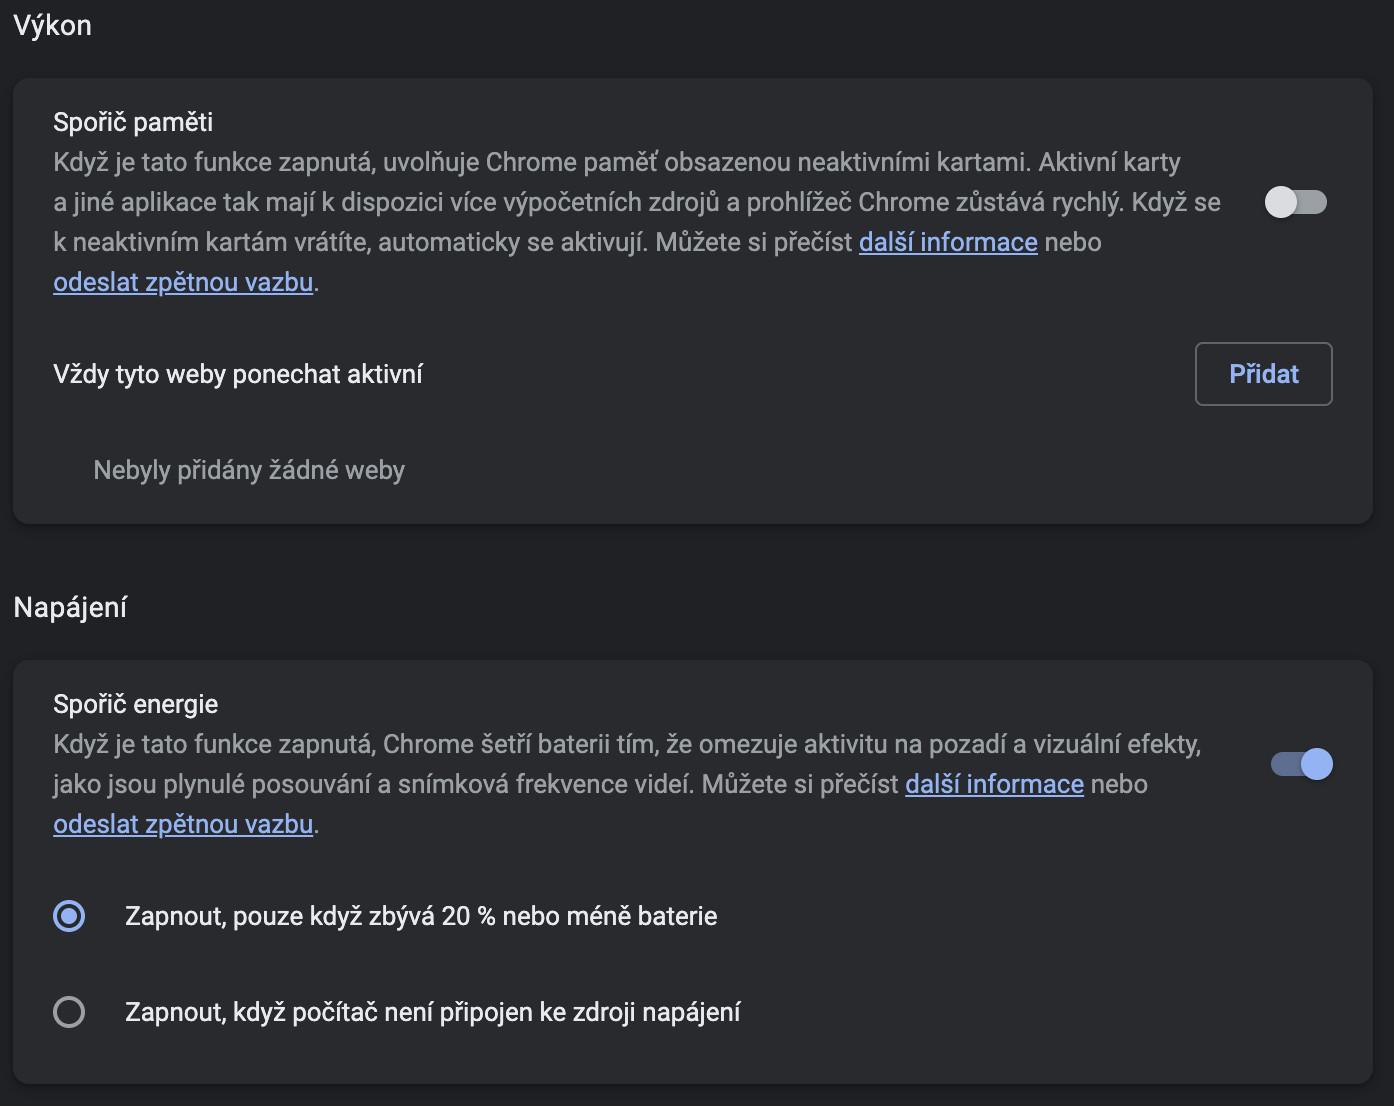Click label 'Zapnout, když počítač není připojen'

tap(432, 1012)
